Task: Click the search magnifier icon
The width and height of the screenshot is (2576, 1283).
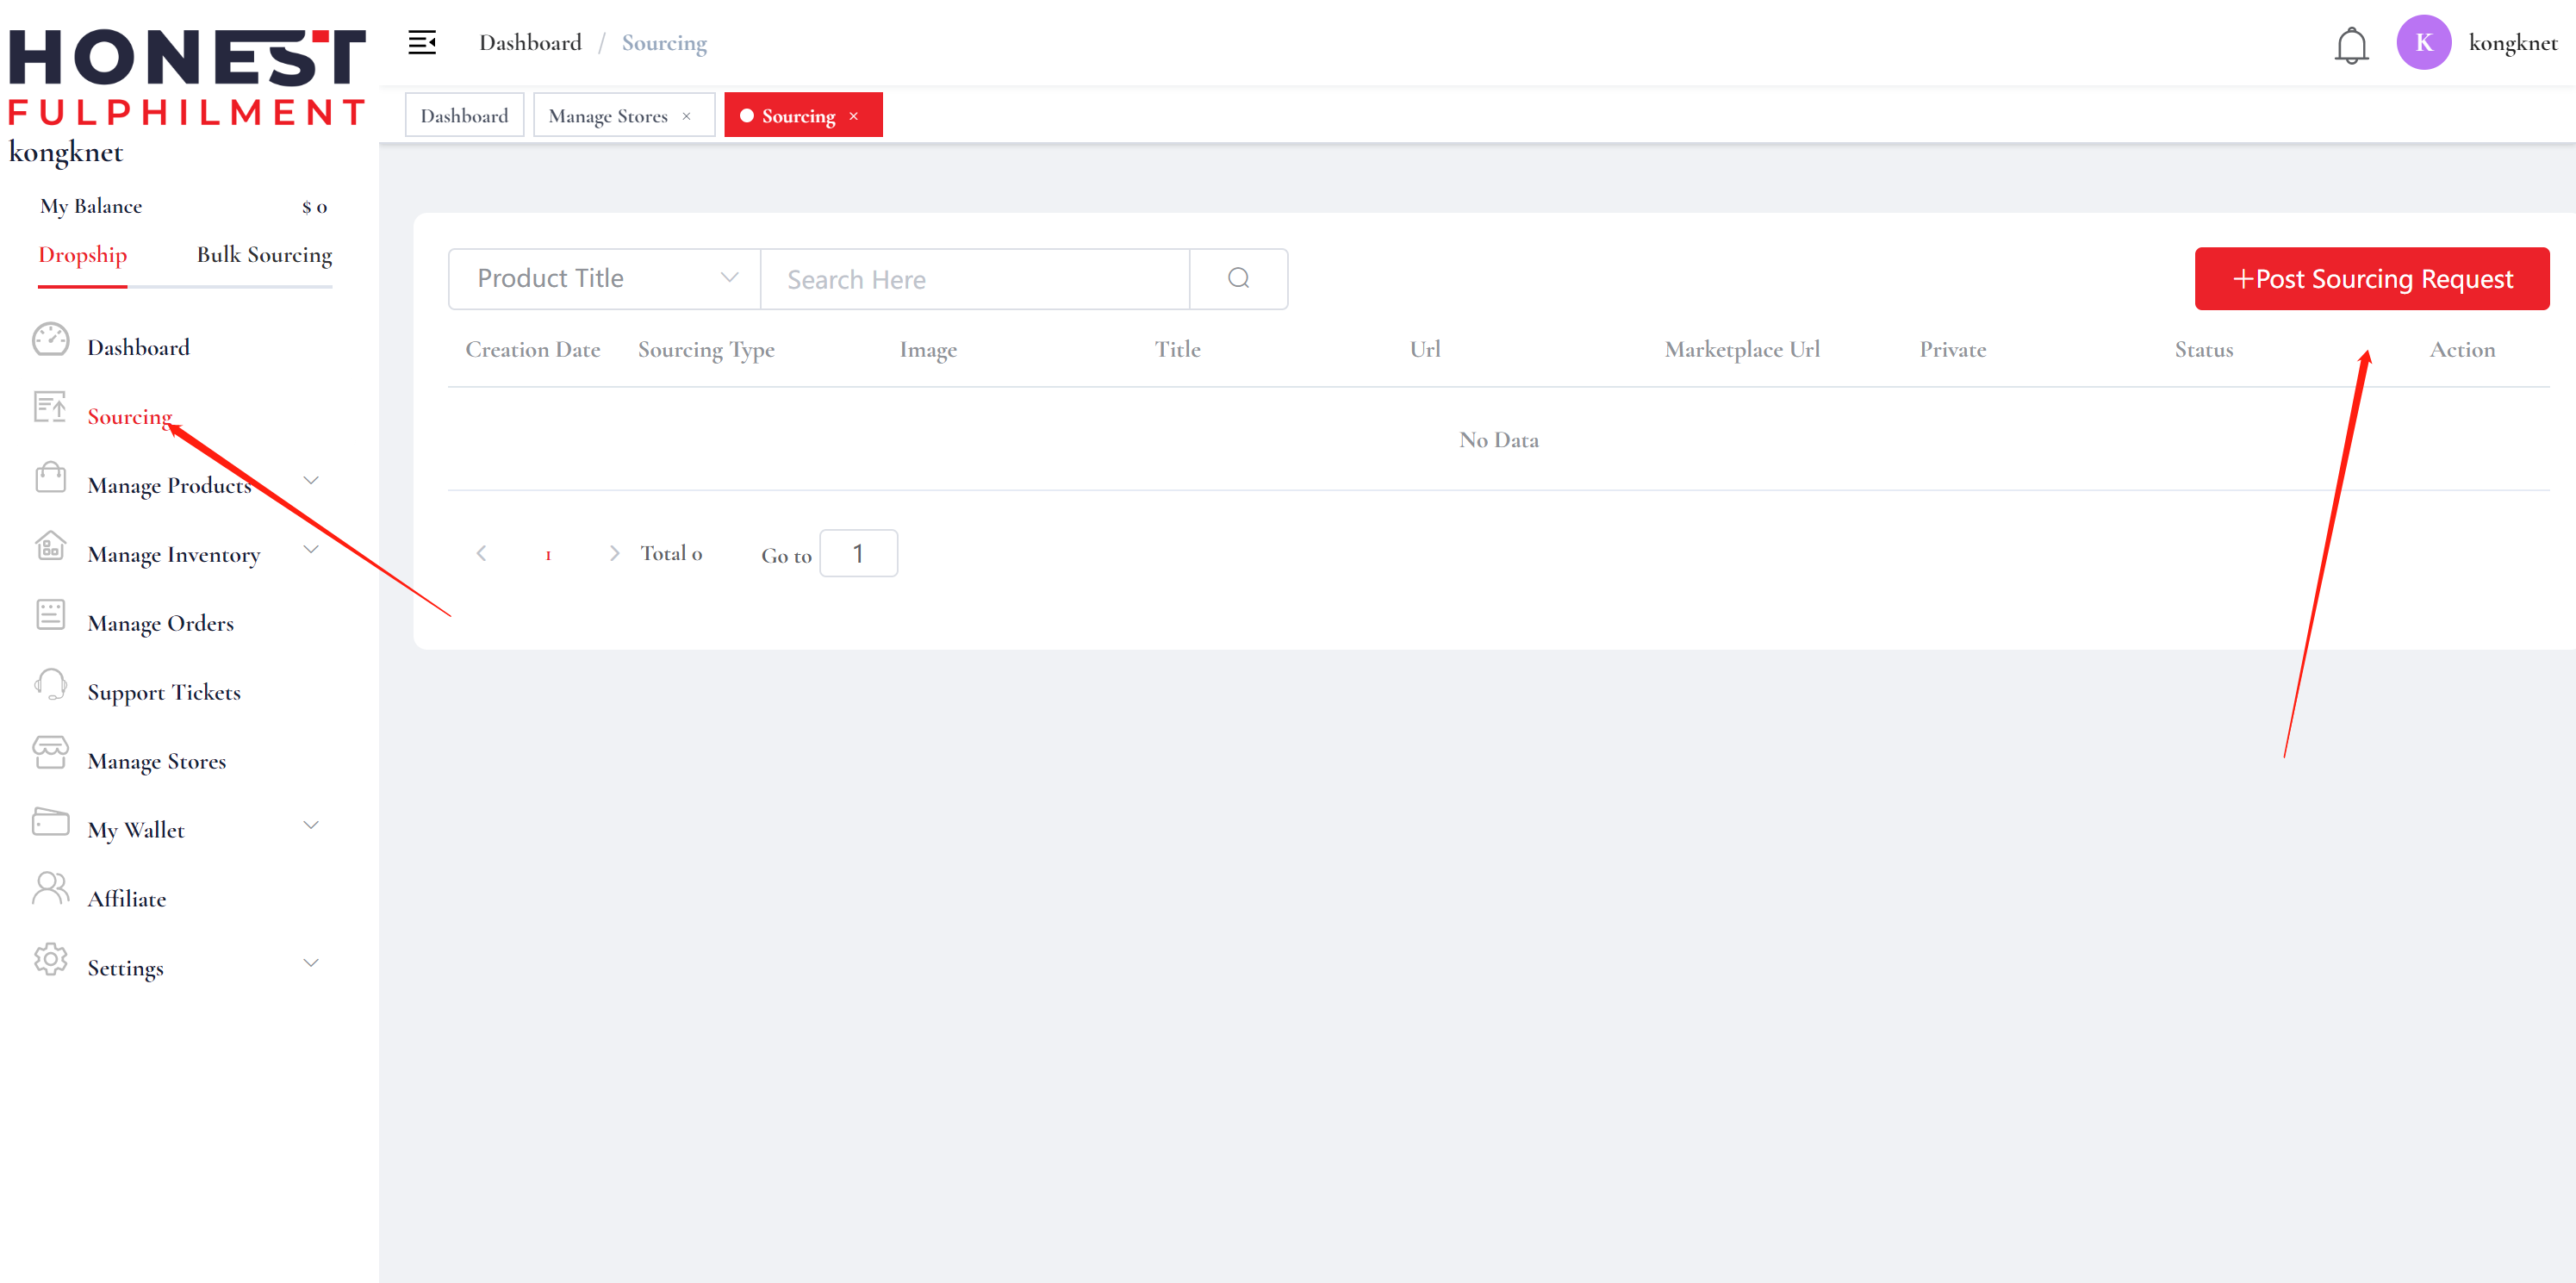Action: 1238,279
